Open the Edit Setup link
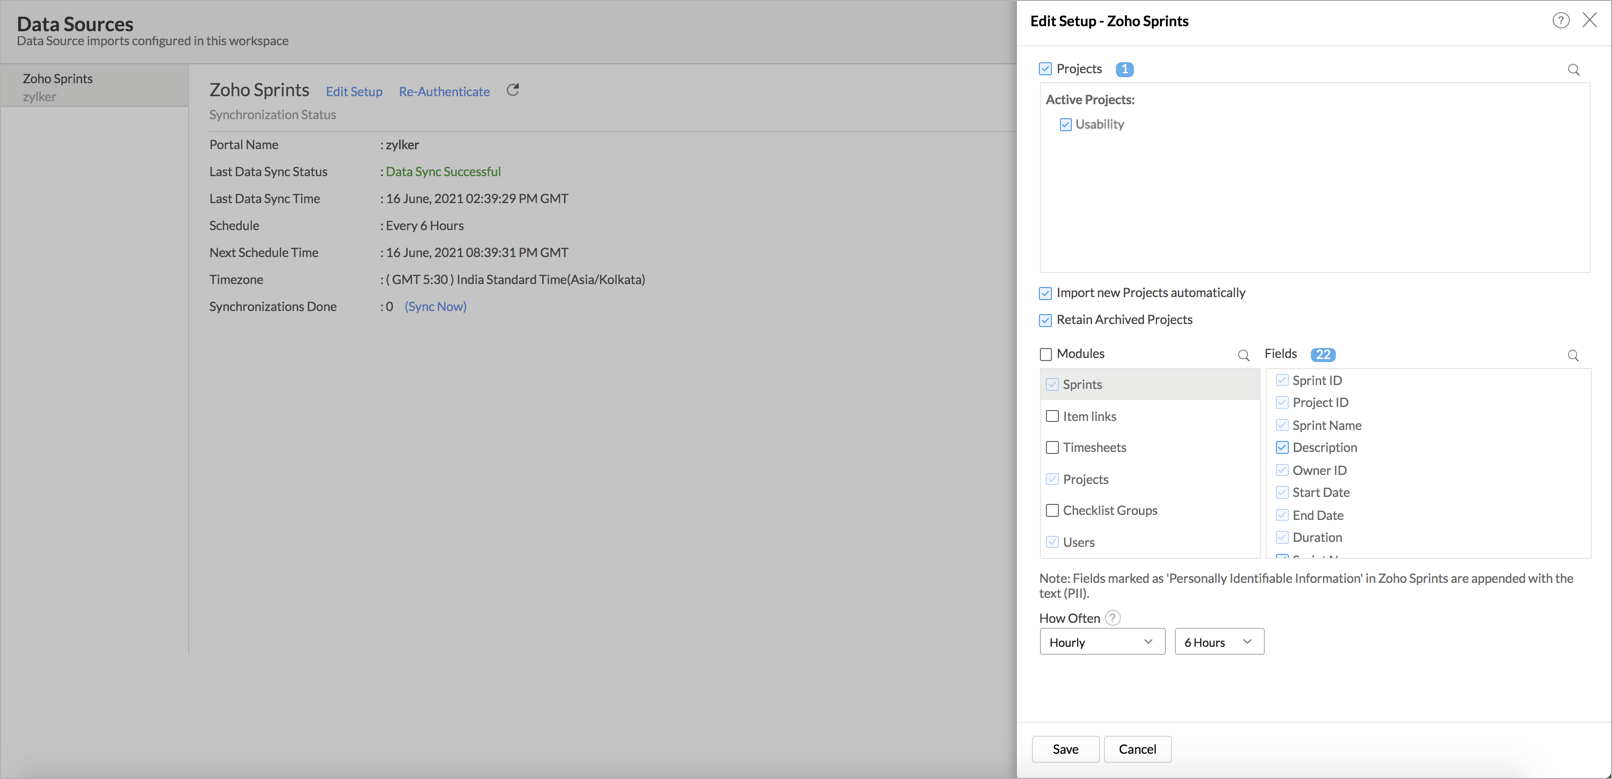Viewport: 1612px width, 779px height. [354, 91]
